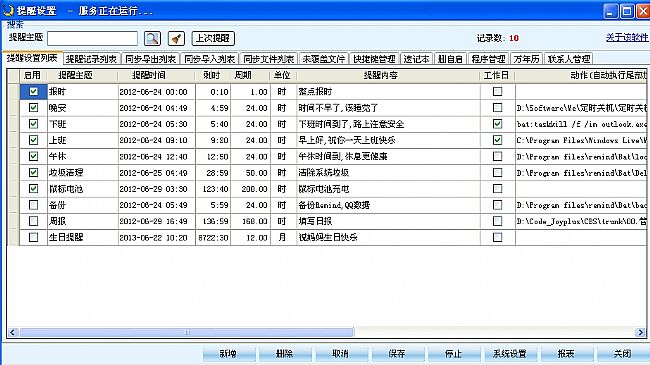This screenshot has height=365, width=650.
Task: Click the 200.00 period cell
Action: click(x=251, y=189)
